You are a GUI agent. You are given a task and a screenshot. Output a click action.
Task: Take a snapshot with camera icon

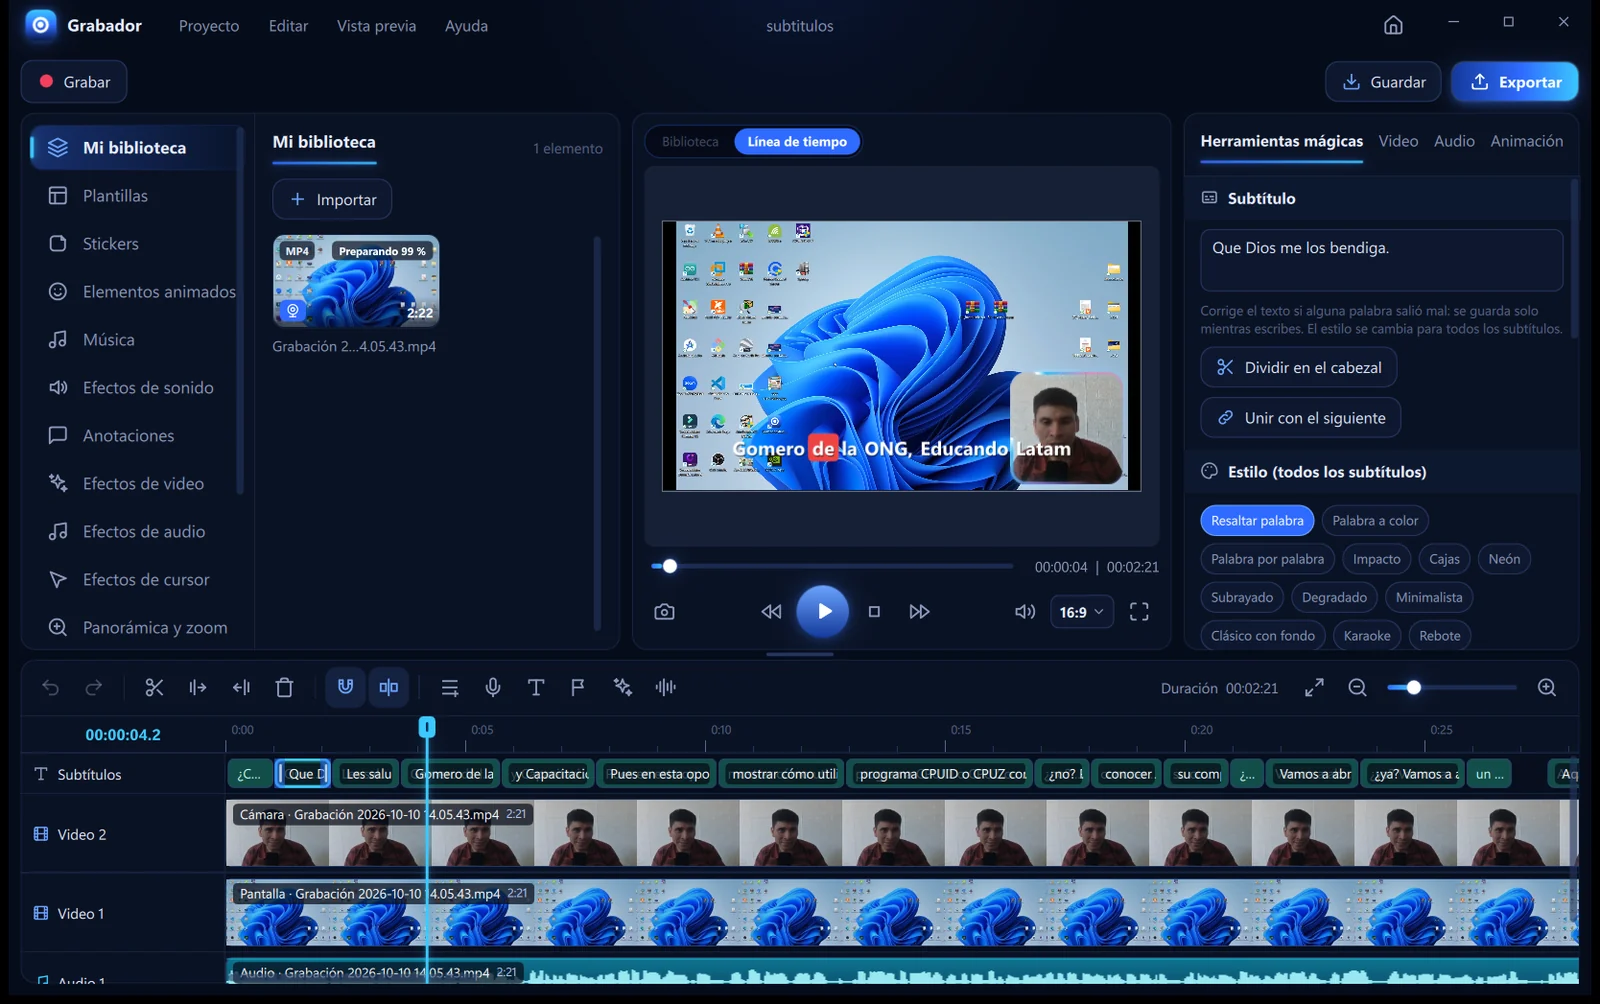point(664,612)
